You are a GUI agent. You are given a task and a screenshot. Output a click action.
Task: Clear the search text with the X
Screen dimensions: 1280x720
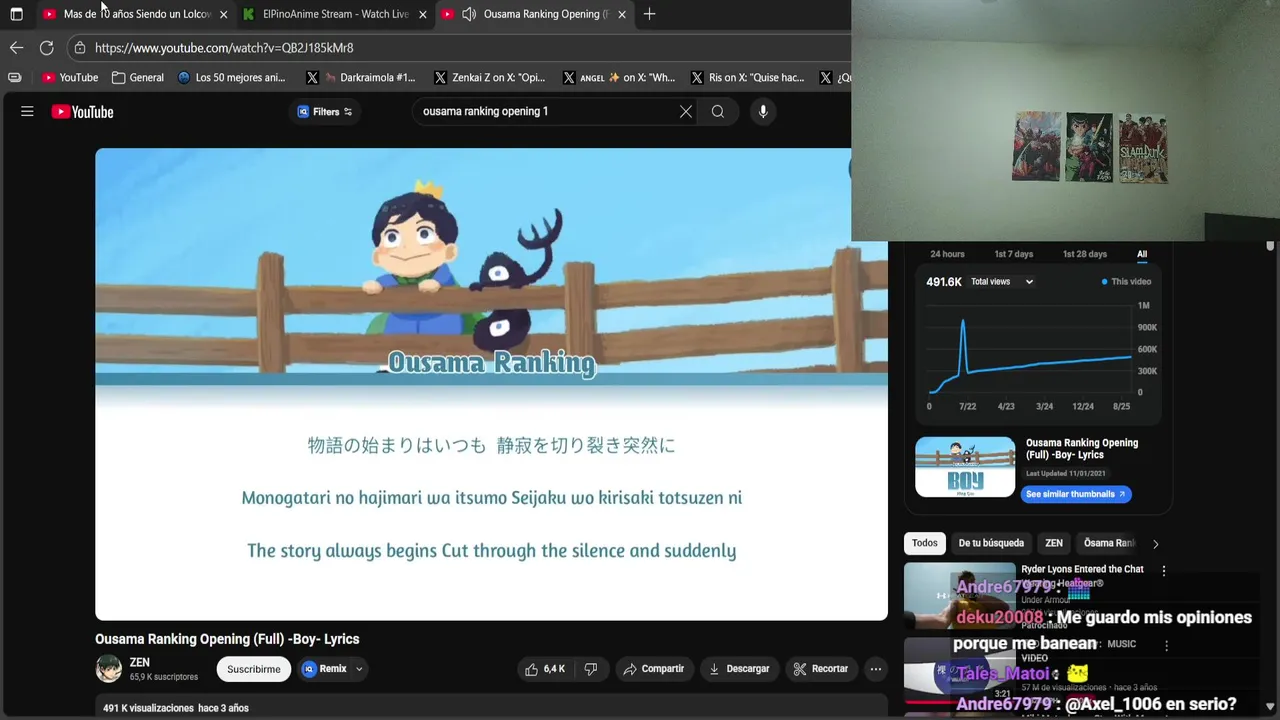click(x=686, y=112)
